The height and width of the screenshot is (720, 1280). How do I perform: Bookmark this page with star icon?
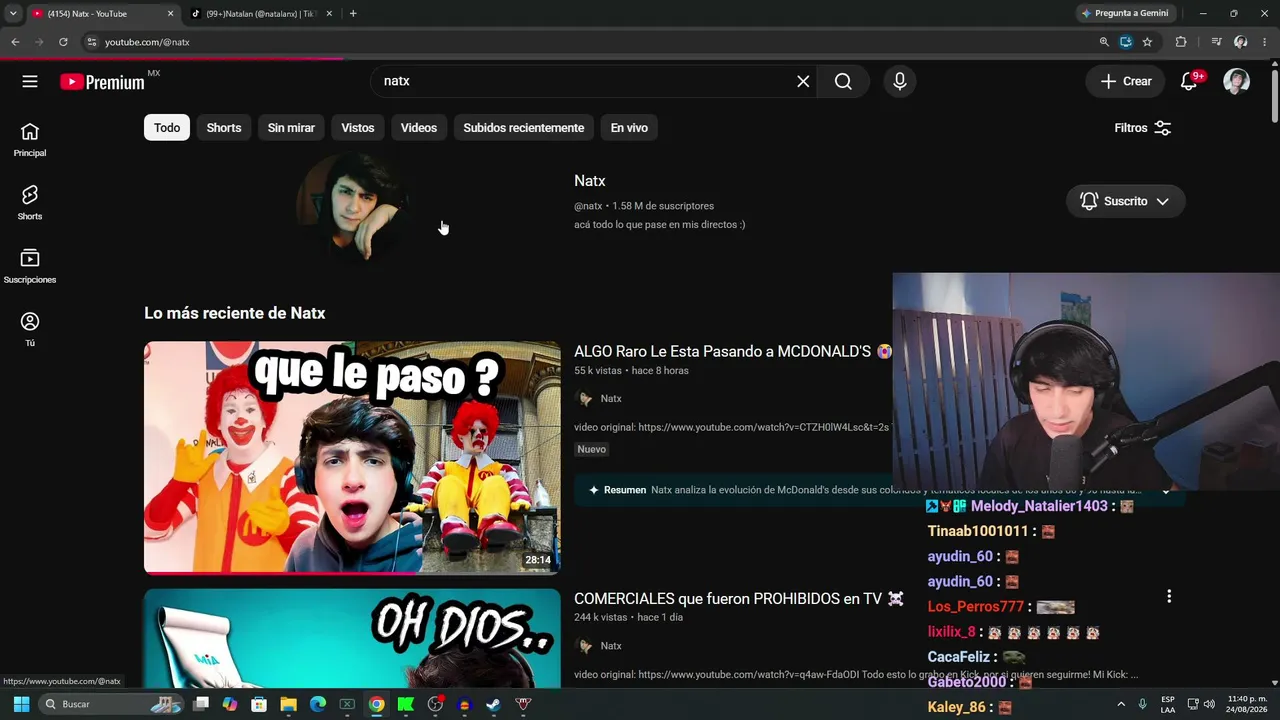[x=1147, y=42]
